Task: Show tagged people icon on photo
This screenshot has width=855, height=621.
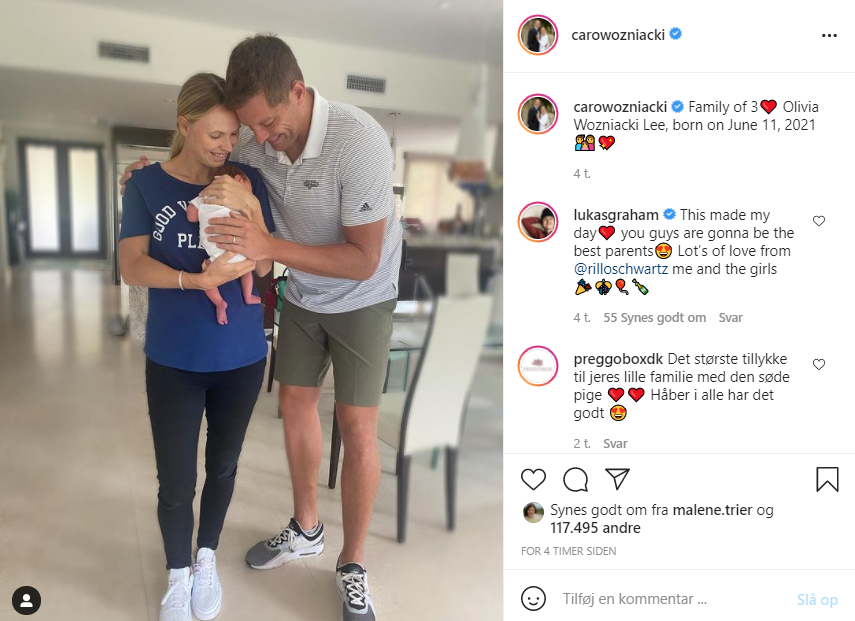Action: (x=26, y=600)
